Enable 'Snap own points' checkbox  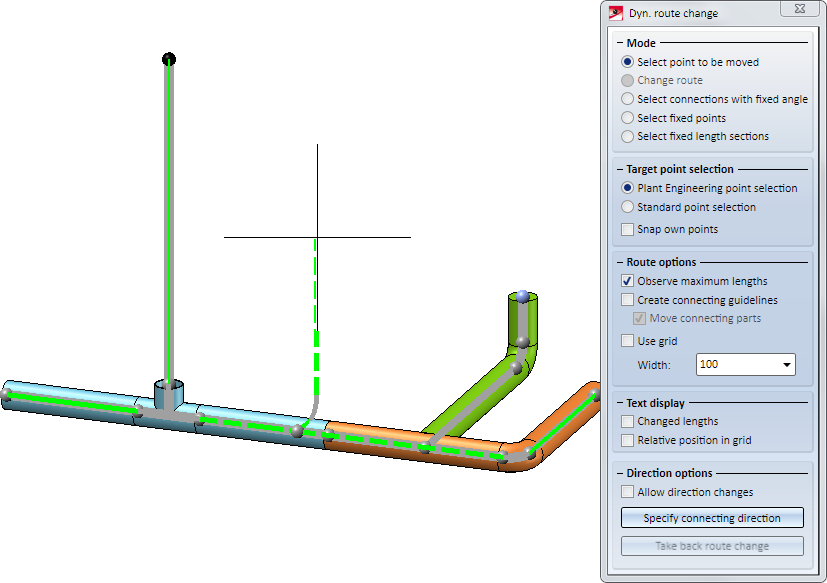(627, 229)
